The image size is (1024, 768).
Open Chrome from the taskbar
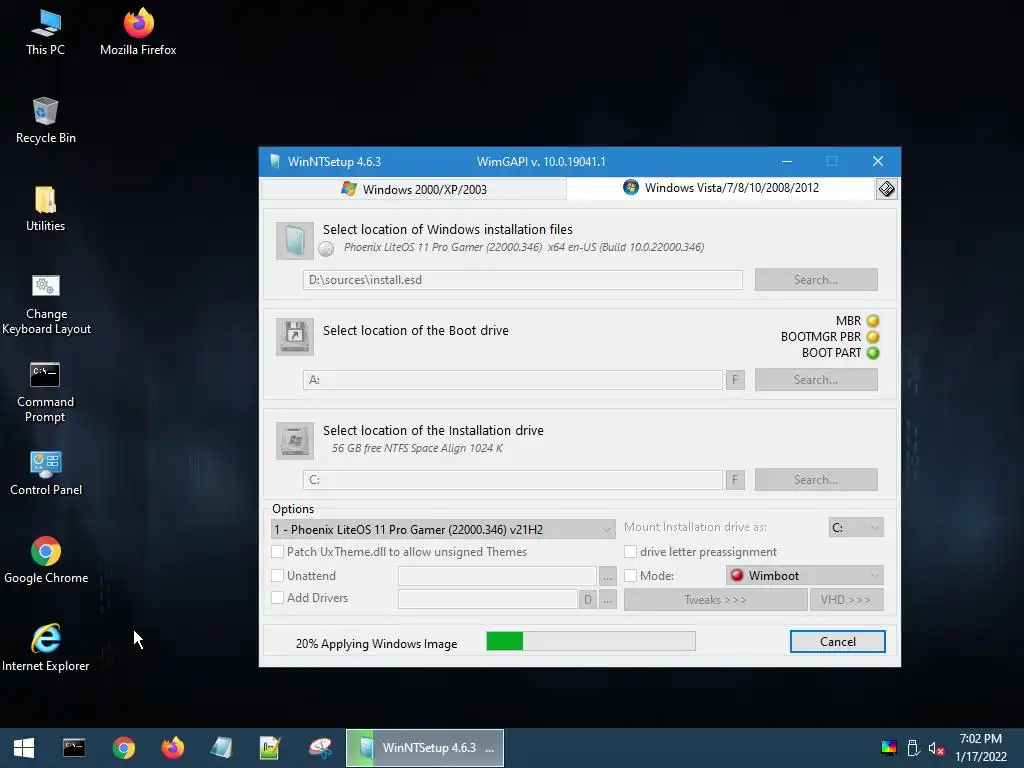pos(123,748)
